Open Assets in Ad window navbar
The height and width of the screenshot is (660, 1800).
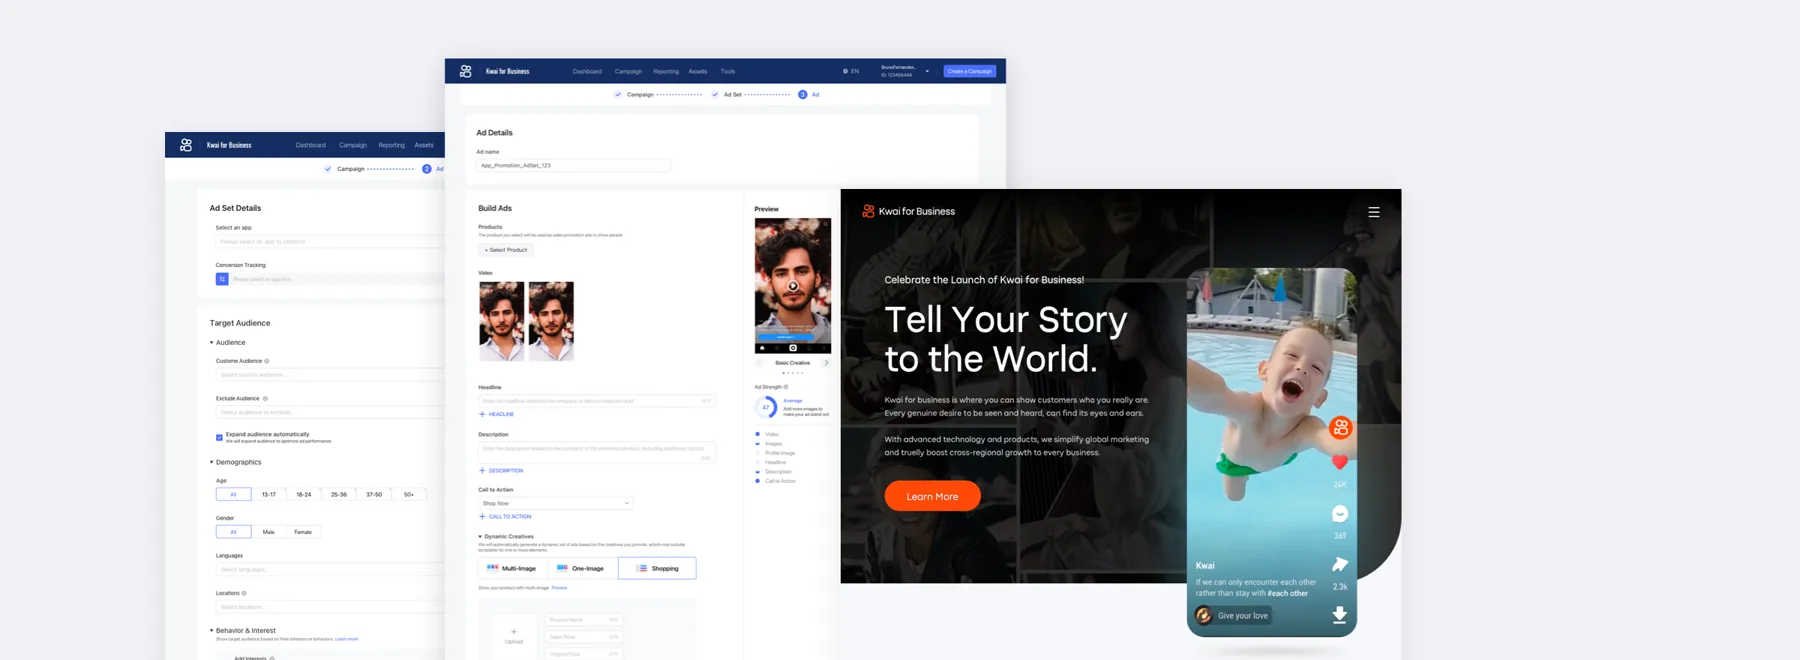point(698,71)
